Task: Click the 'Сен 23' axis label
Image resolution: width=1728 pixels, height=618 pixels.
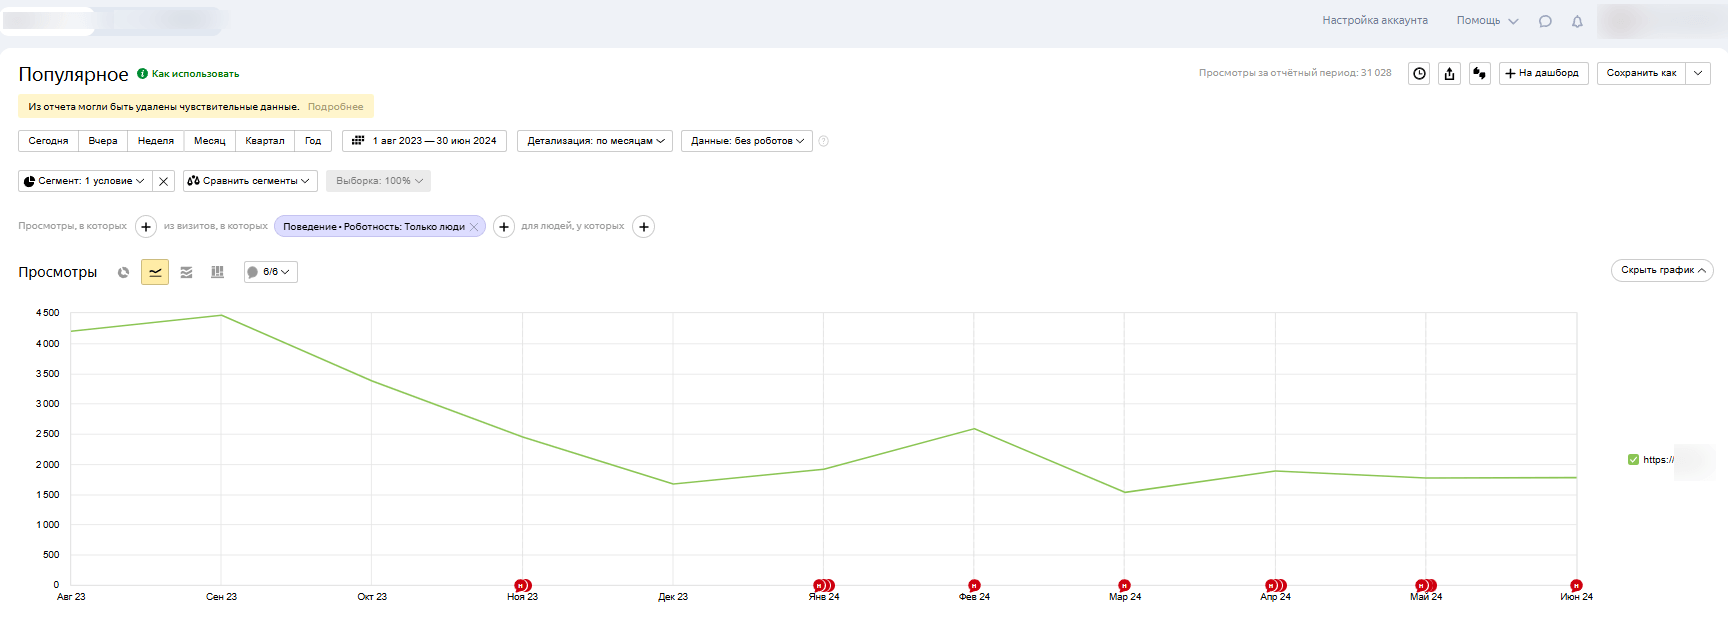Action: coord(221,597)
